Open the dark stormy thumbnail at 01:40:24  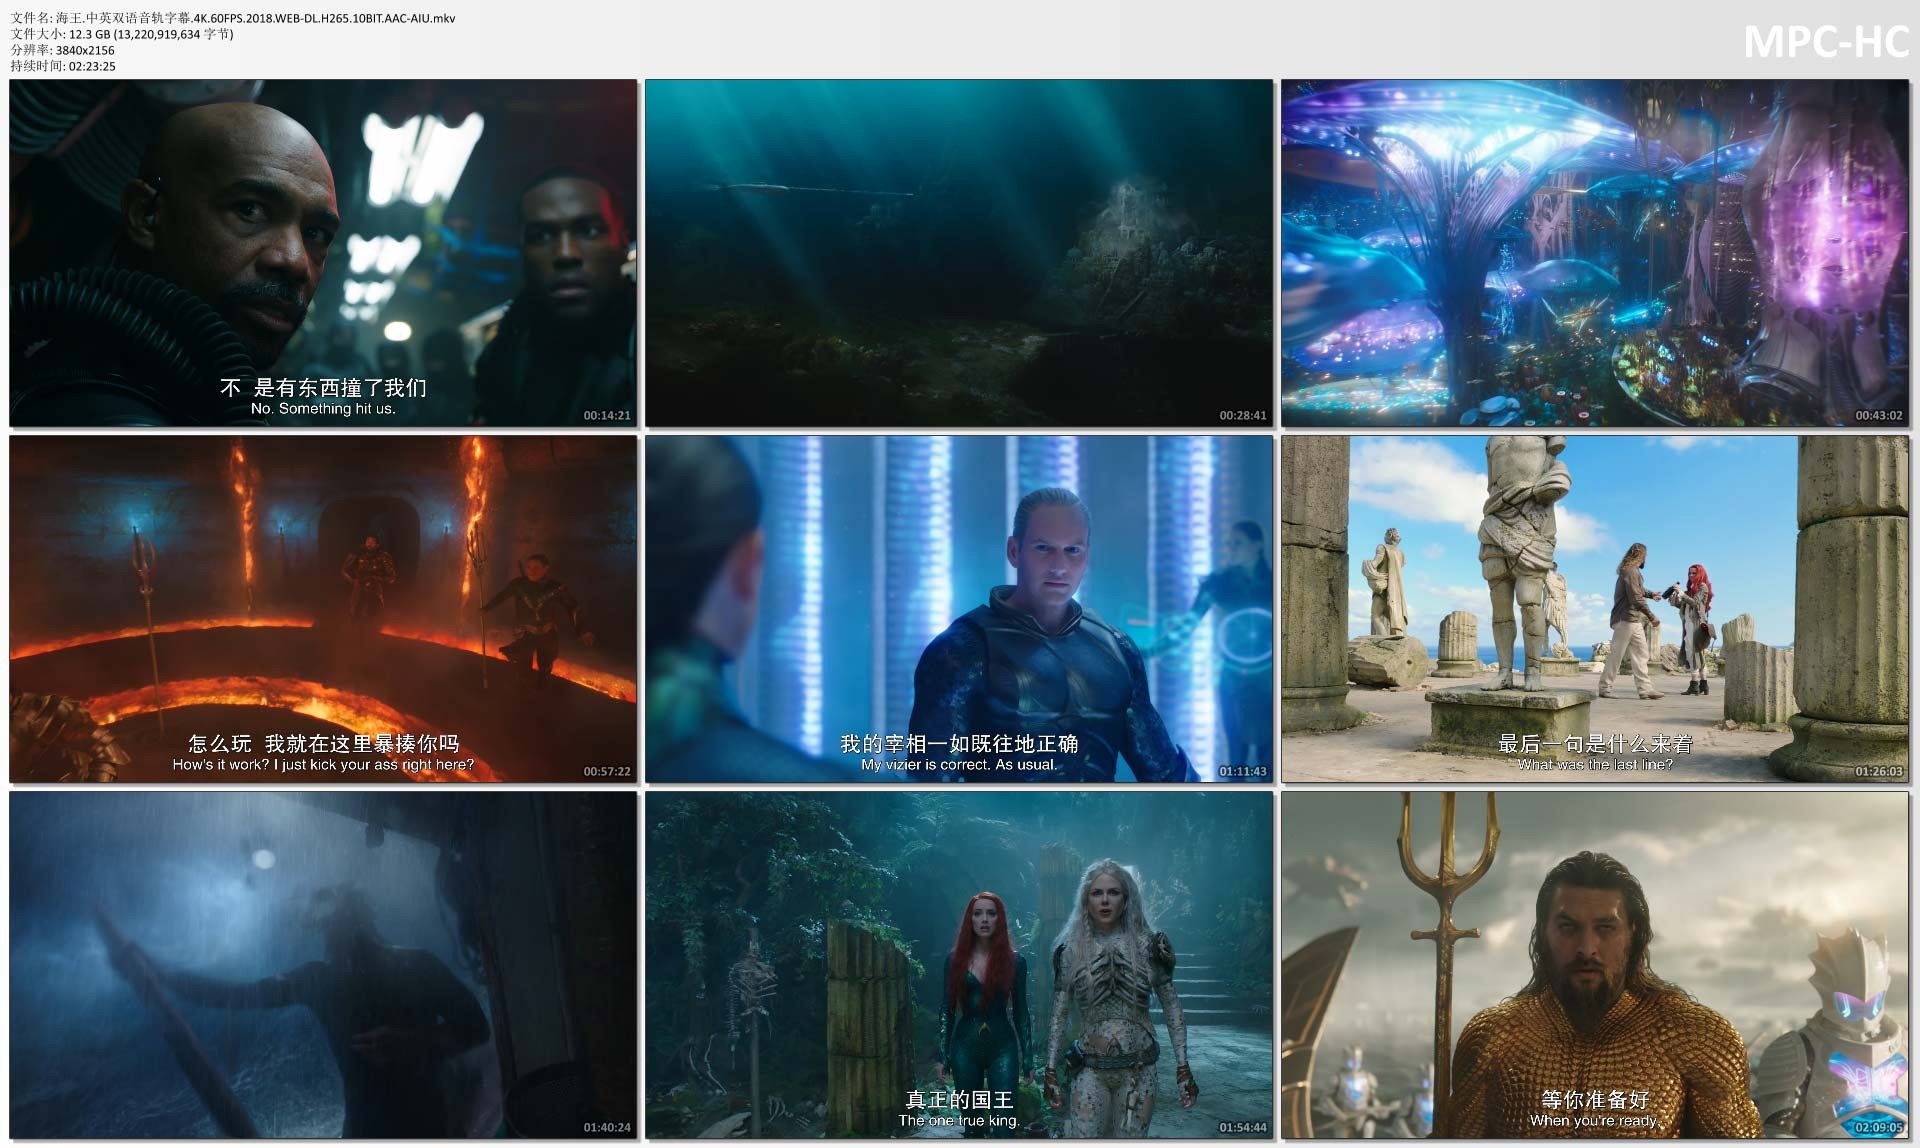point(323,964)
